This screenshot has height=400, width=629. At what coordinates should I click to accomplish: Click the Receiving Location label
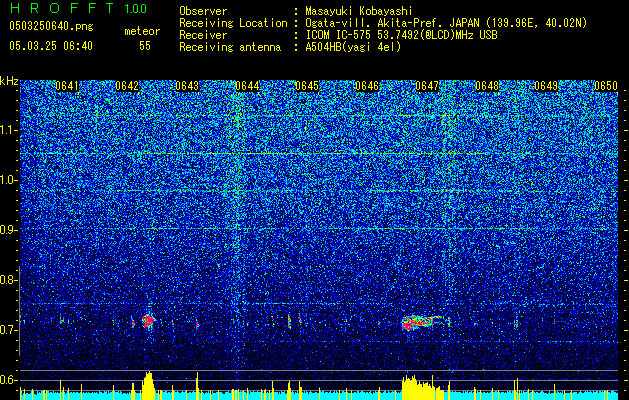click(233, 23)
